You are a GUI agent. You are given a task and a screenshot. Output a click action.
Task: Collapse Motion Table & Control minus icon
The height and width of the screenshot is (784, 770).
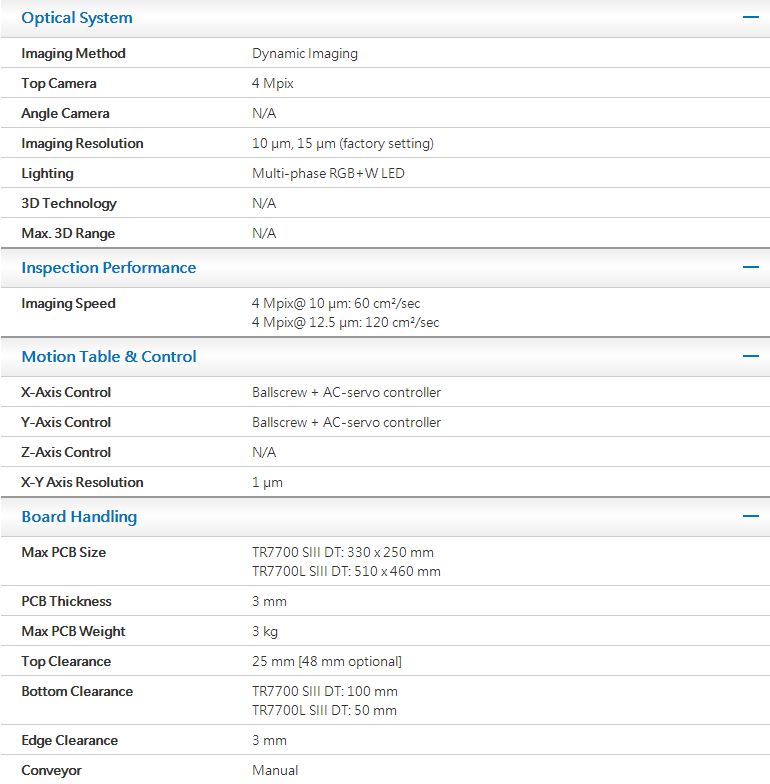coord(751,356)
